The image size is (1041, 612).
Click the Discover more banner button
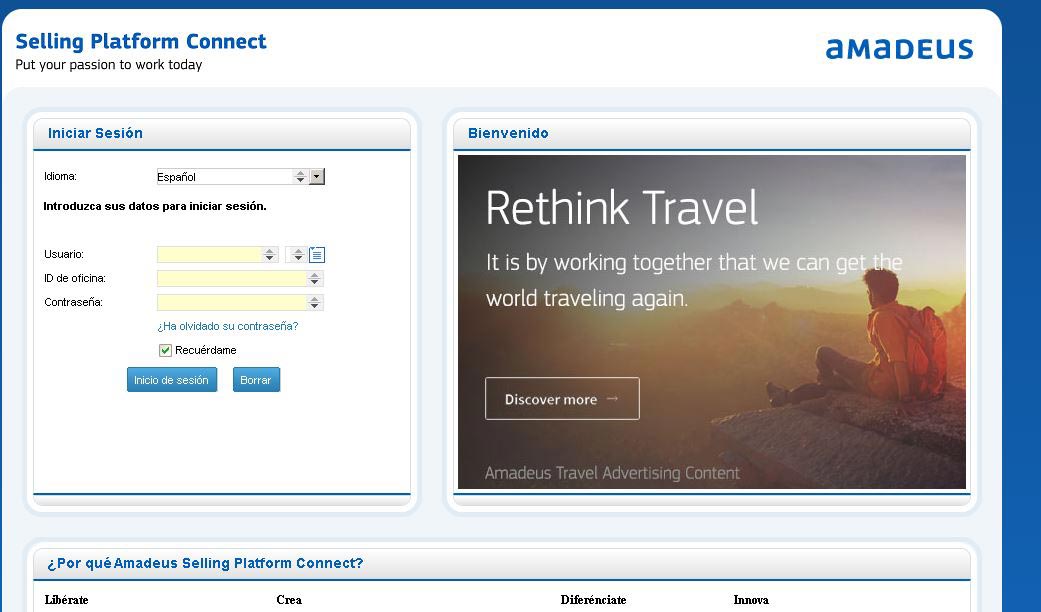click(x=562, y=399)
